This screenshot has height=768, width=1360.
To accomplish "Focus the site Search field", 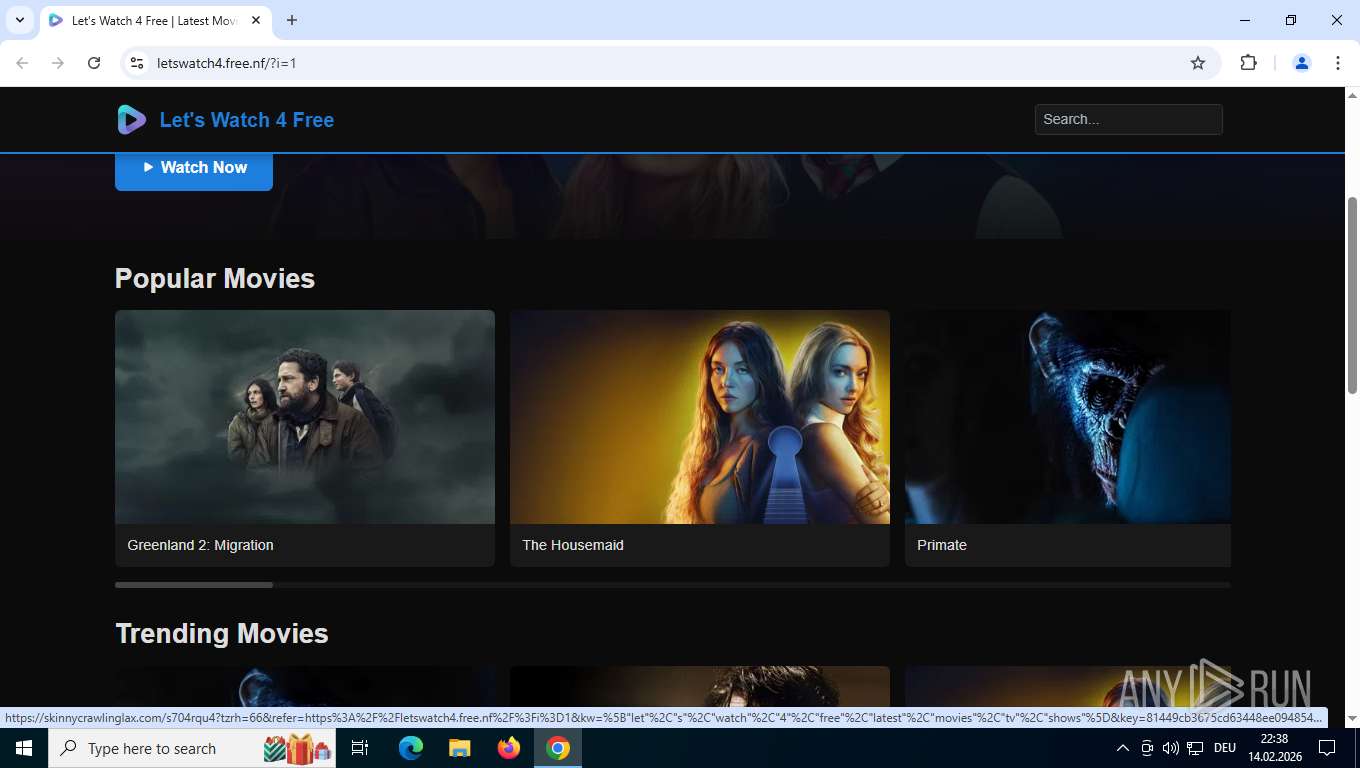I will click(x=1128, y=119).
